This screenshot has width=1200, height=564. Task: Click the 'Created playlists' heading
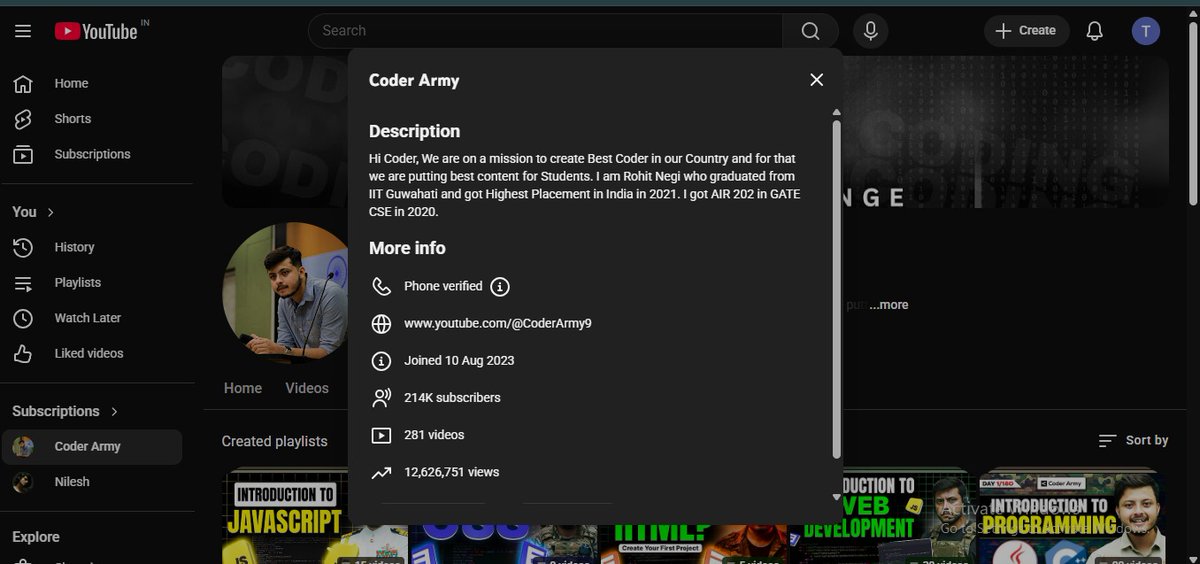coord(275,441)
